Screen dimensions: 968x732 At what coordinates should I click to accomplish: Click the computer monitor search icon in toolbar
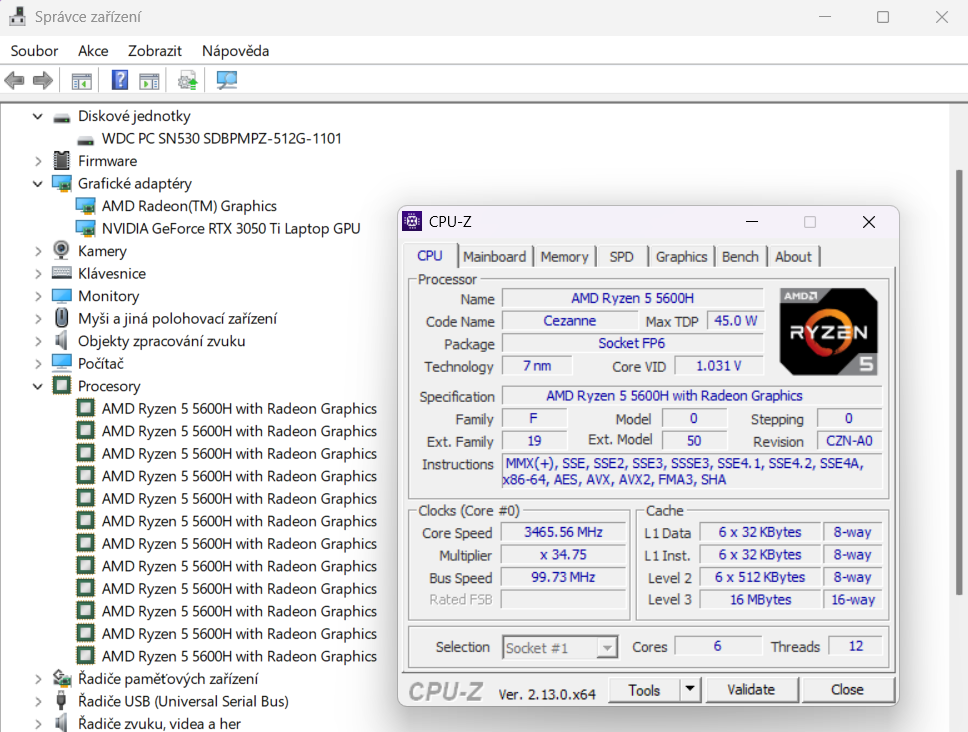[x=226, y=79]
